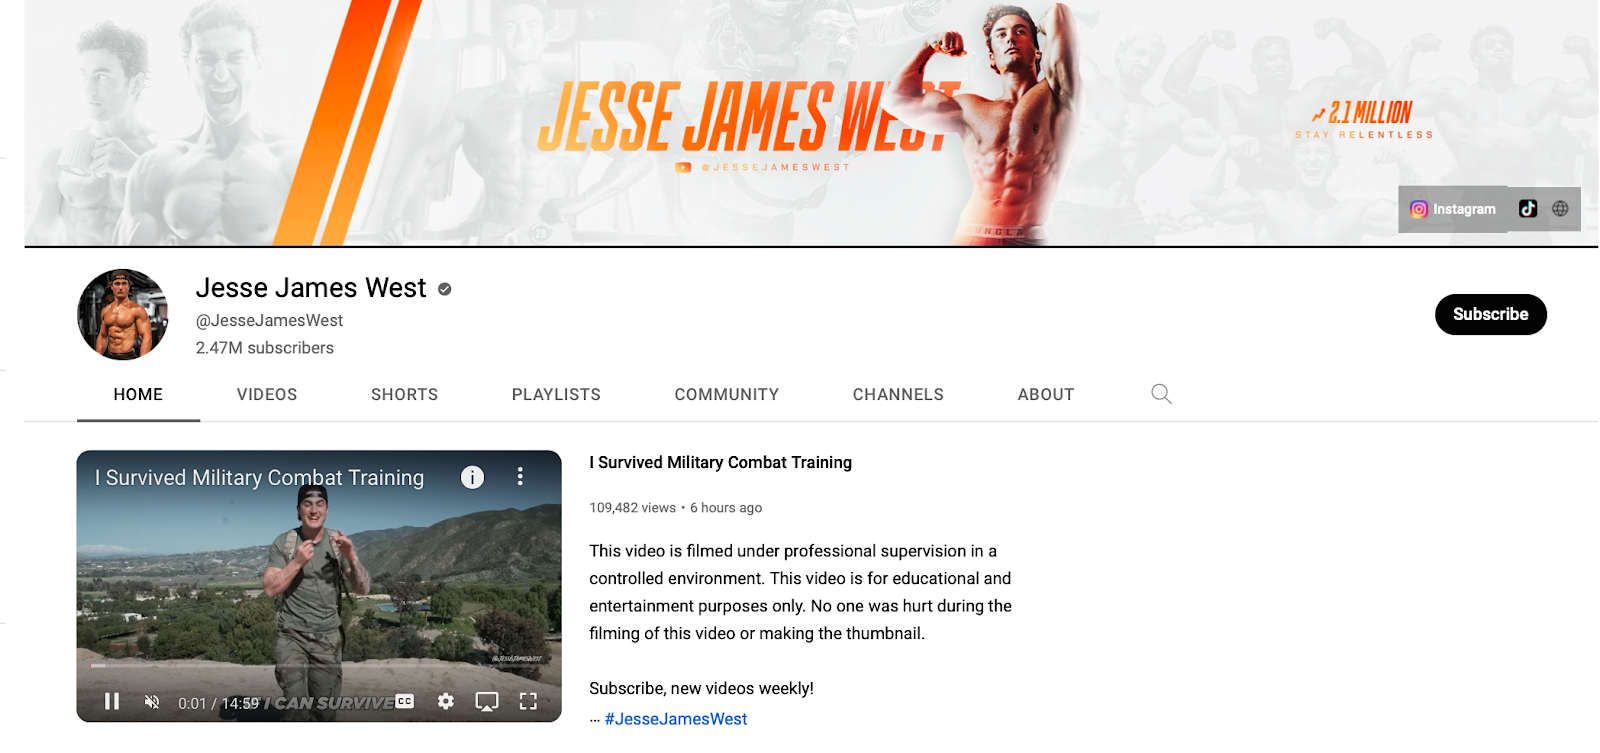Open the Instagram link on banner
The width and height of the screenshot is (1600, 753).
click(1453, 209)
